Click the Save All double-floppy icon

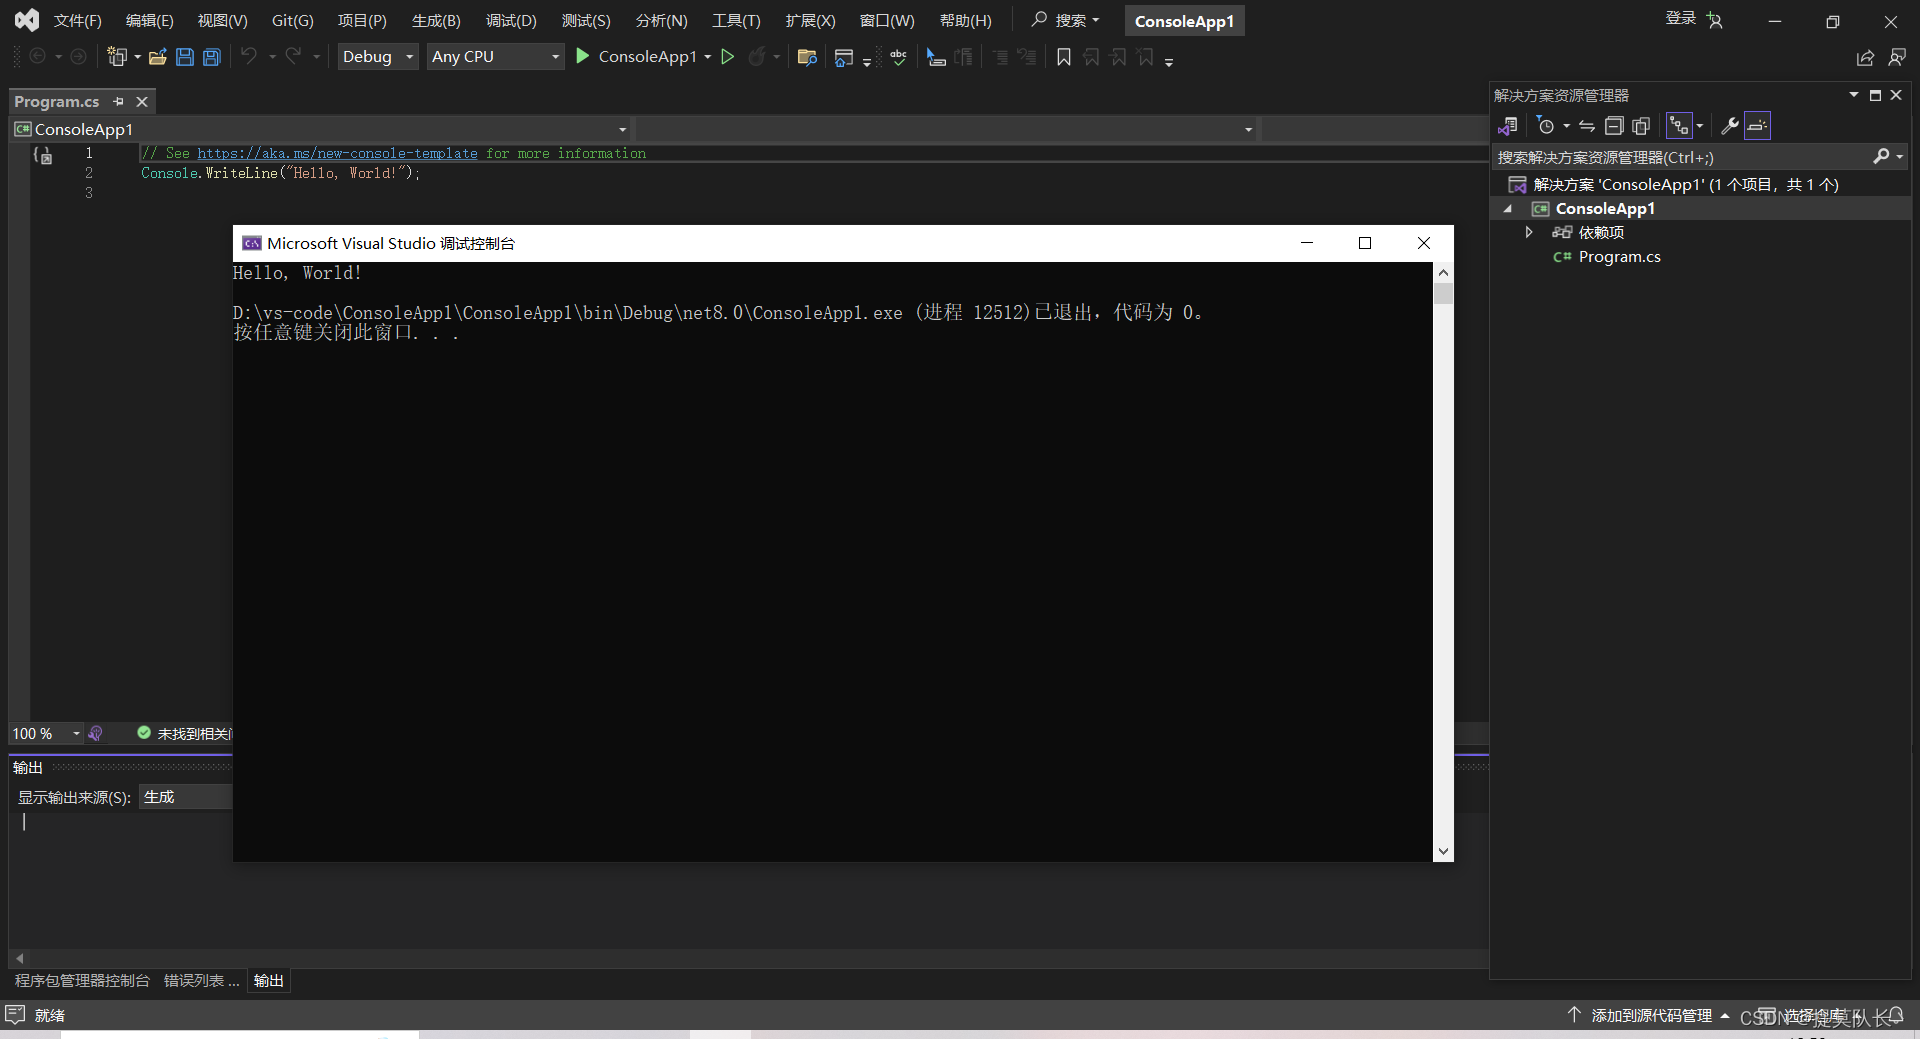pos(212,57)
